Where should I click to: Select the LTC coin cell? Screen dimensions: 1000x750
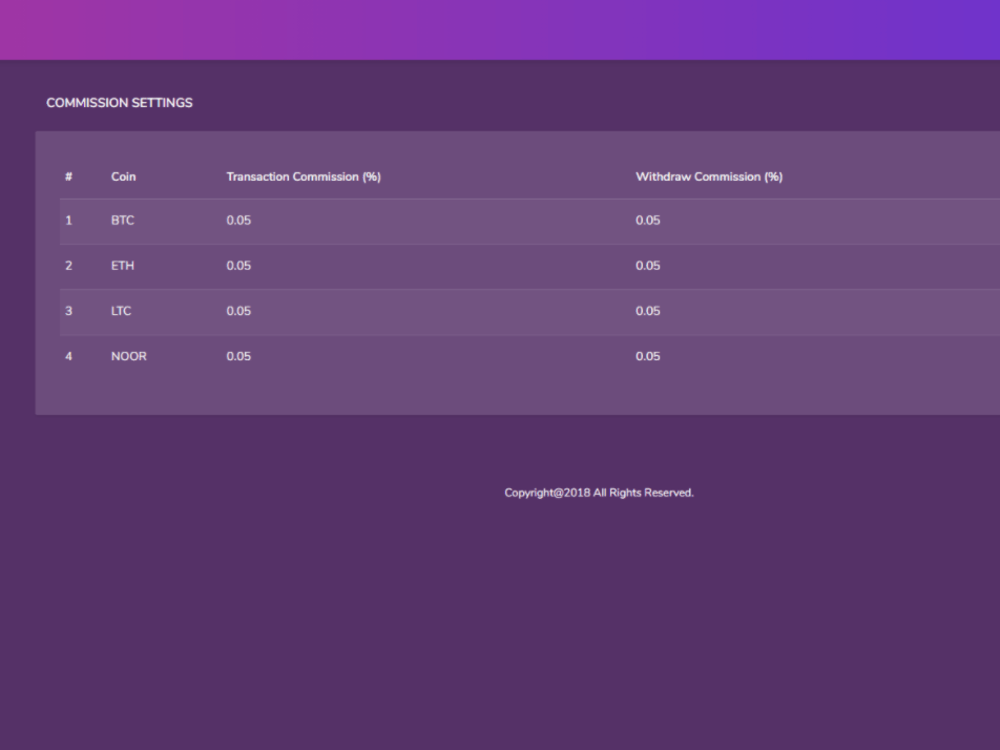(x=121, y=311)
